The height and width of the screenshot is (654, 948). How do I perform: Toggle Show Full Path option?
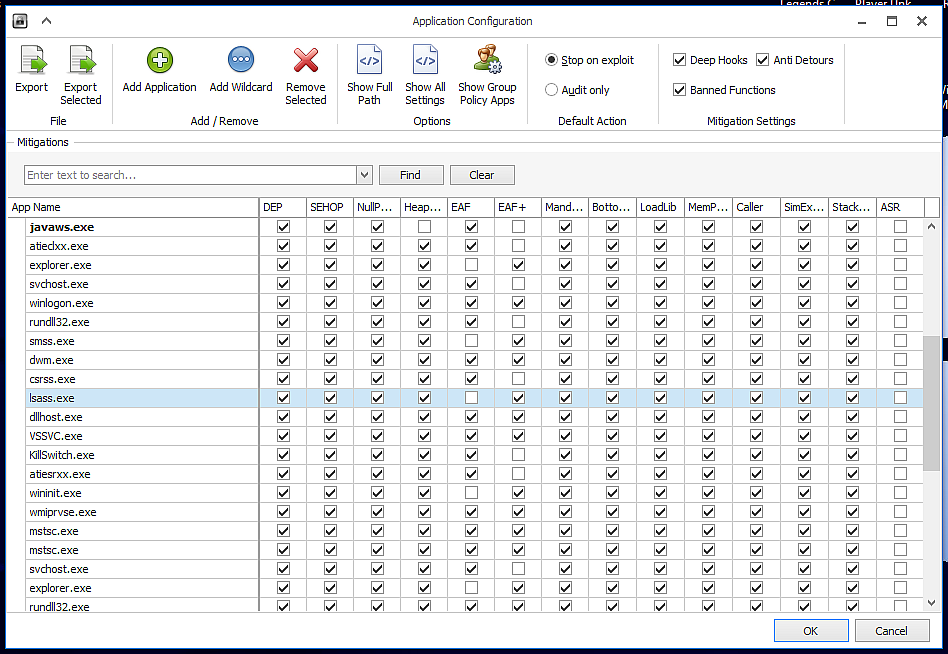point(369,62)
